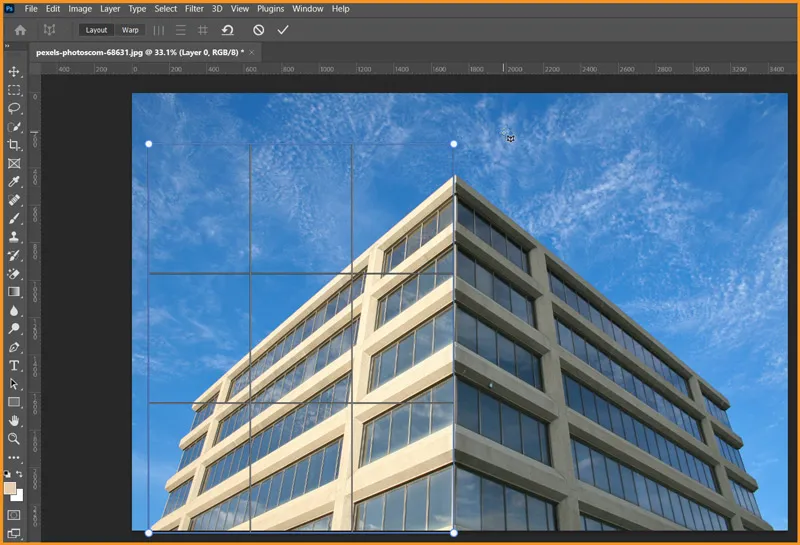Choose the Zoom tool
This screenshot has height=545, width=800.
coord(14,438)
